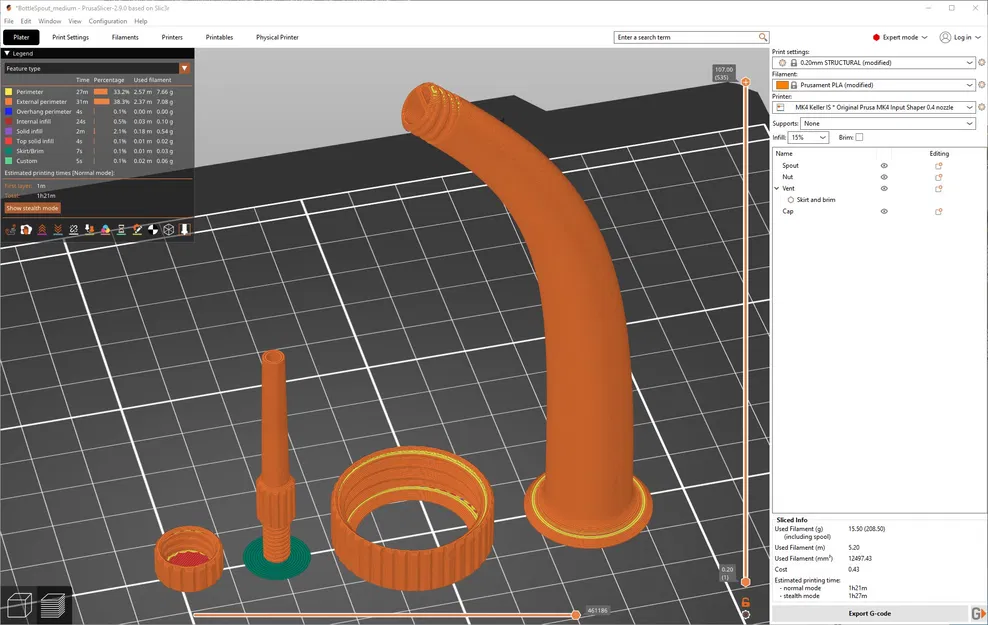Toggle deretractions visibility icon (down arrows)
The width and height of the screenshot is (988, 625).
(x=58, y=230)
